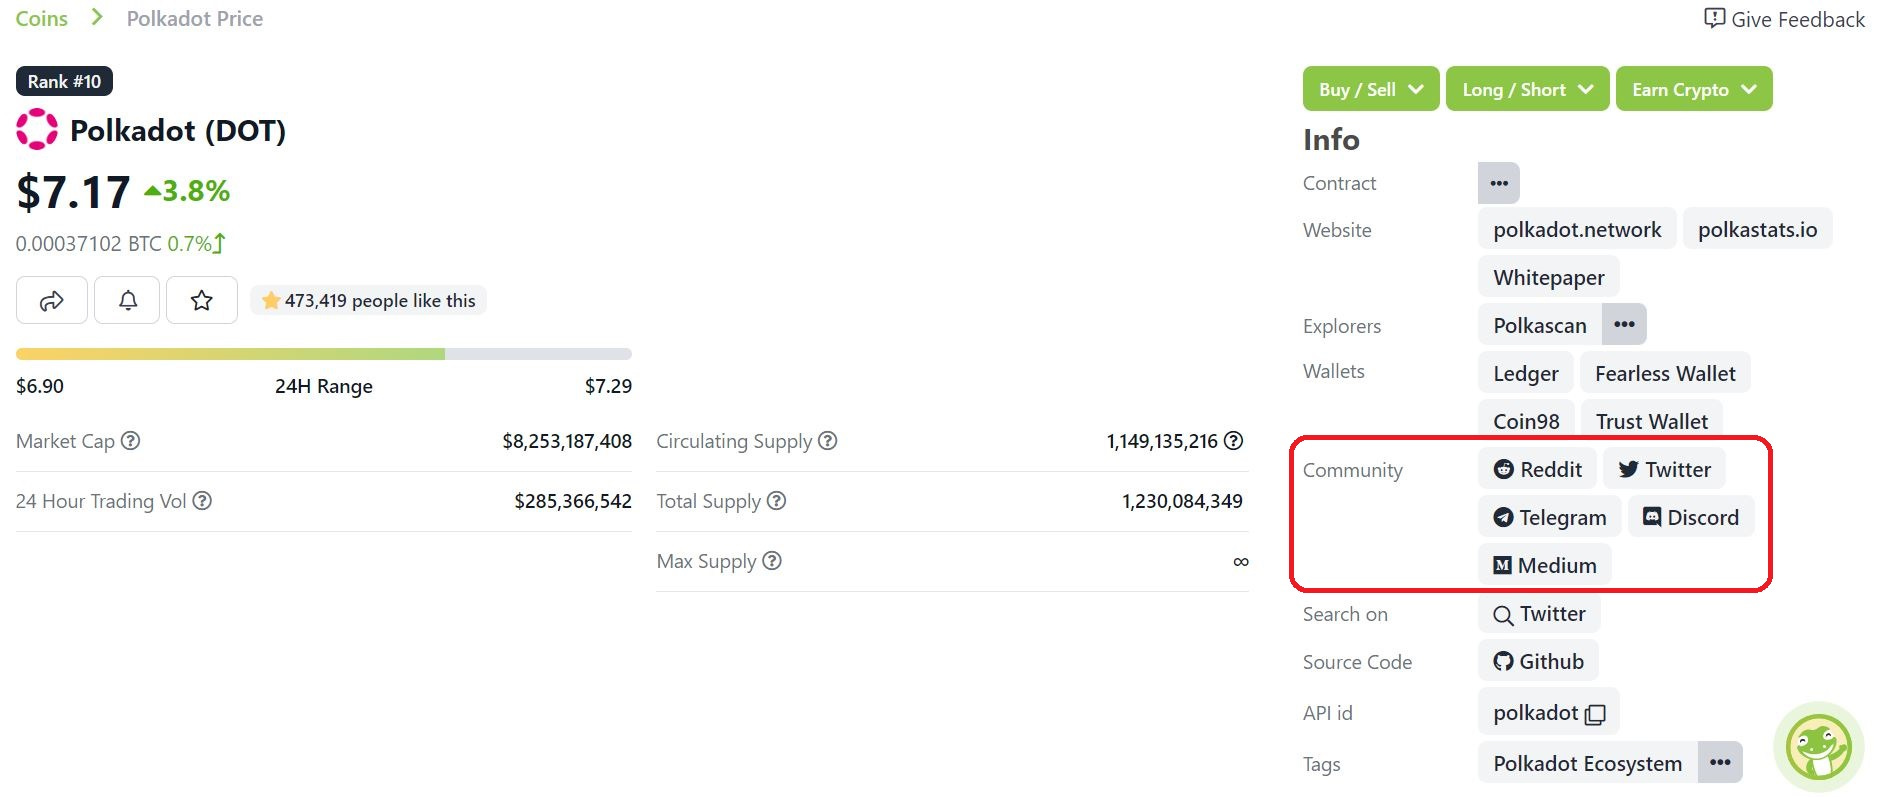Open the Polkascan explorer
1878x797 pixels.
point(1540,325)
